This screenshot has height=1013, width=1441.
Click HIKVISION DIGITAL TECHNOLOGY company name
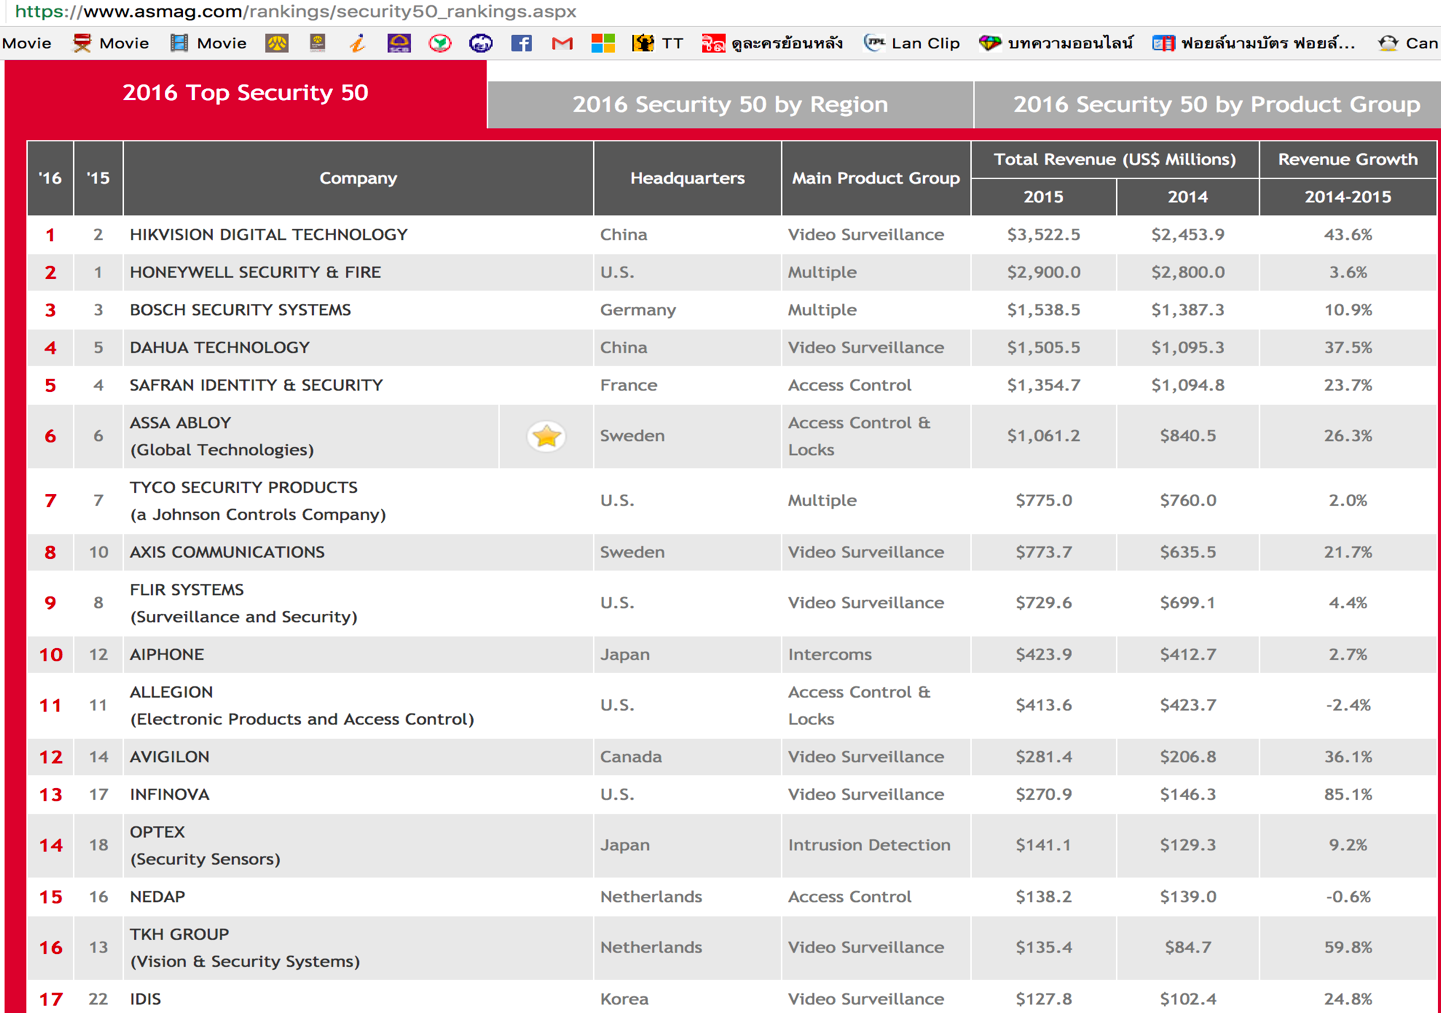click(x=268, y=235)
